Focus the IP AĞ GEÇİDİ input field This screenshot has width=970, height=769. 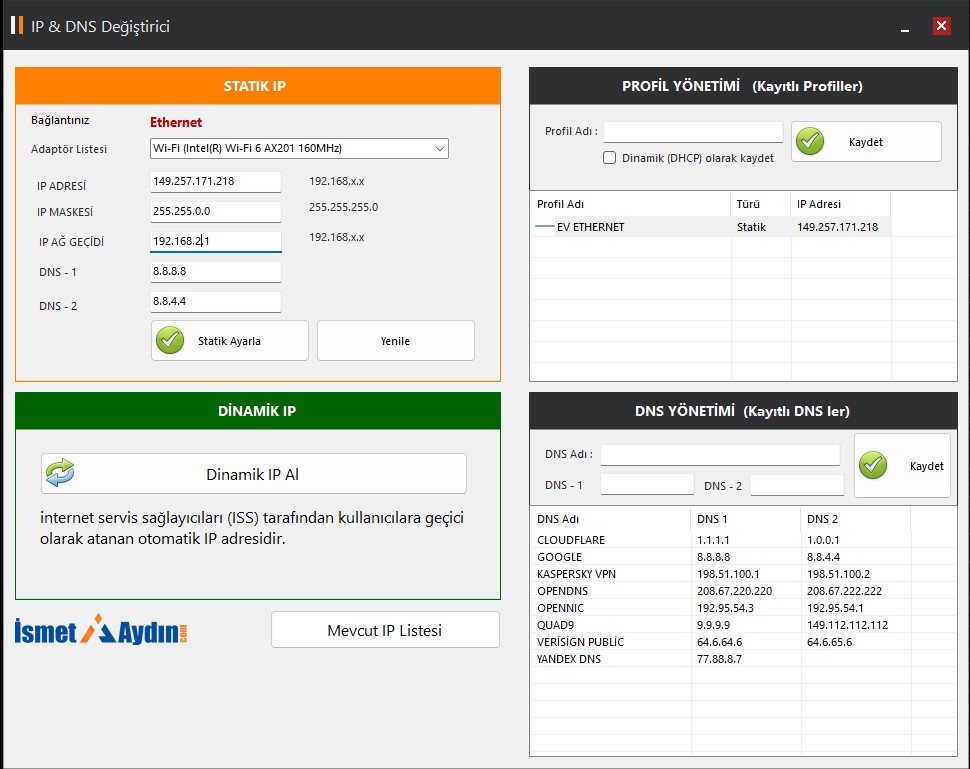[215, 241]
